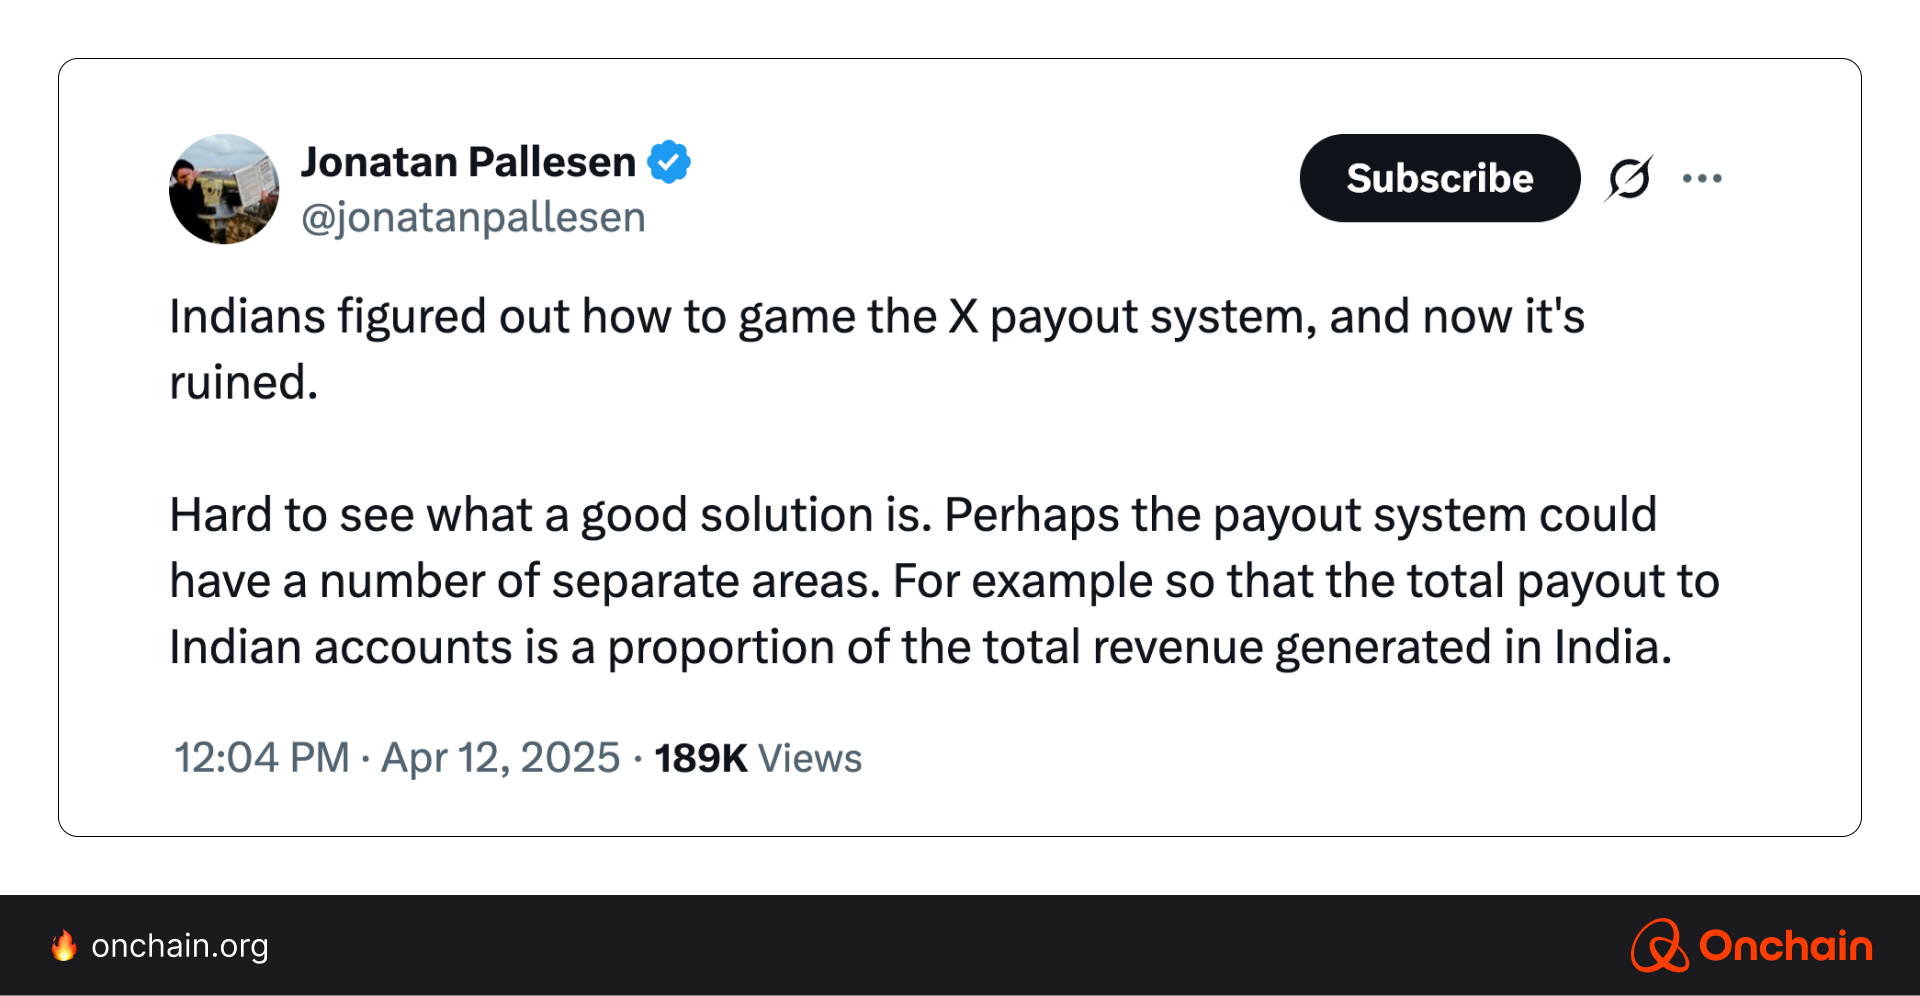Open the @jonatanpallesen handle link
The image size is (1920, 996).
point(473,217)
